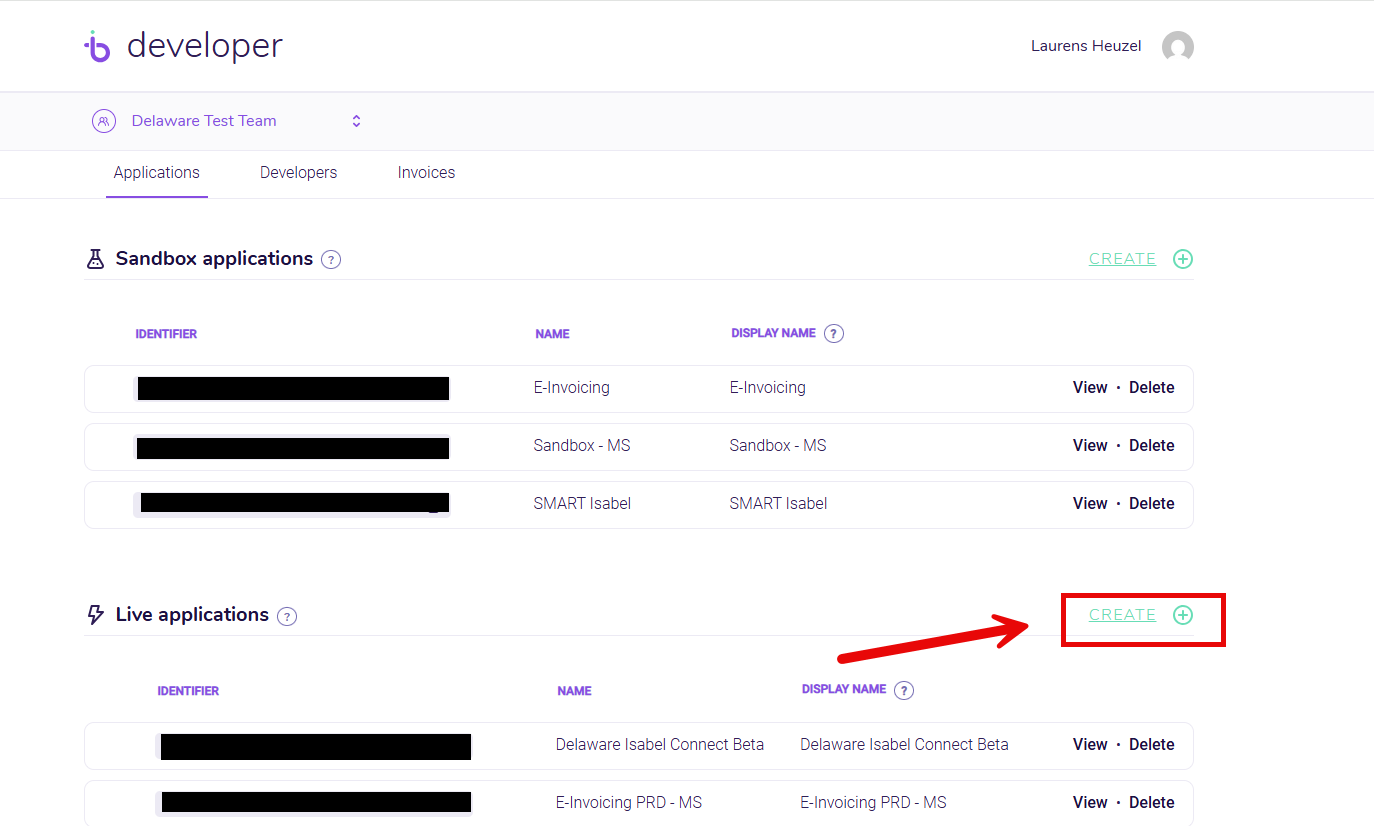Click the Sandbox applications CREATE link
Viewport: 1374px width, 826px height.
(x=1122, y=259)
